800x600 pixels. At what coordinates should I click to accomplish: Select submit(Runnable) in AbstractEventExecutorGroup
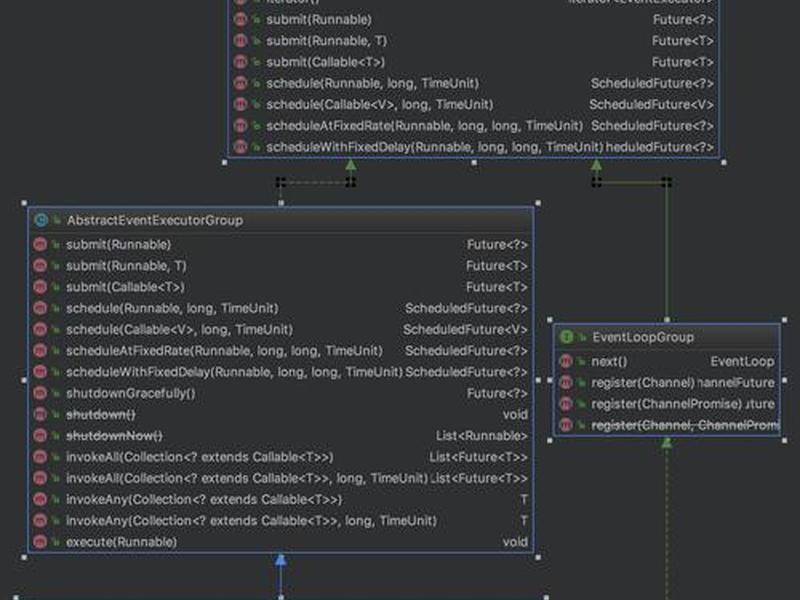(118, 245)
